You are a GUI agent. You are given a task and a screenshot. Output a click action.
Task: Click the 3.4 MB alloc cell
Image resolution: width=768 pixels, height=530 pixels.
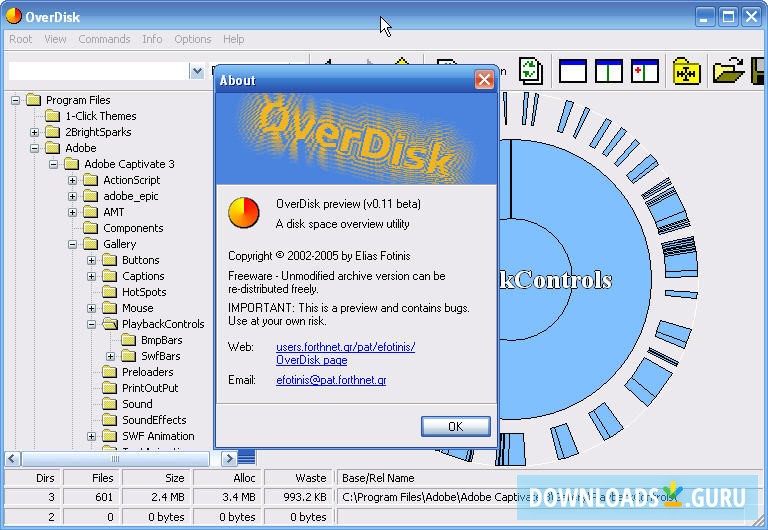(x=228, y=497)
